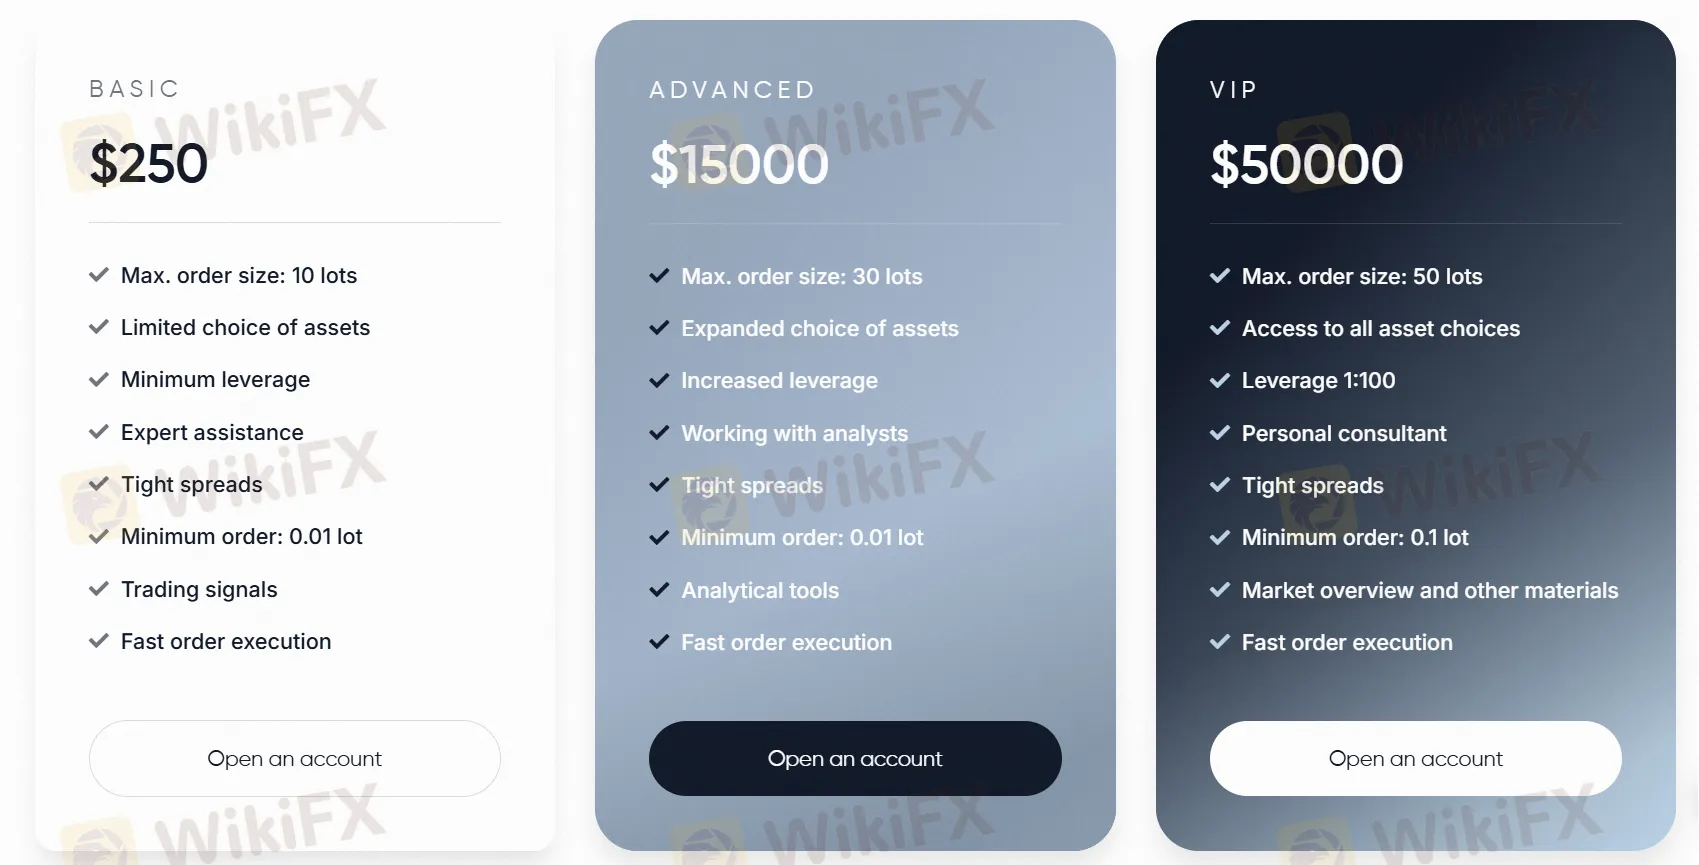Click checkmark beside Market overview and other materials

tap(1220, 590)
